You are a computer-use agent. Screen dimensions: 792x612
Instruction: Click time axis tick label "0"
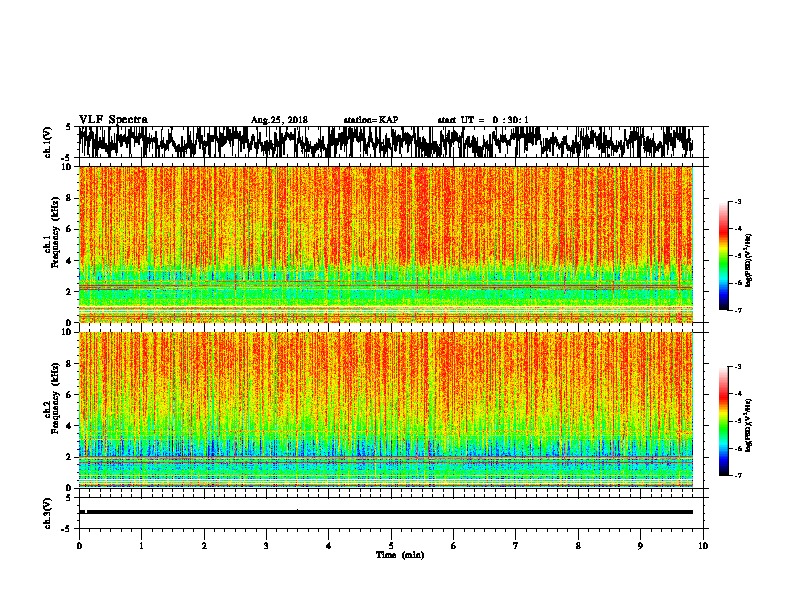[x=79, y=546]
